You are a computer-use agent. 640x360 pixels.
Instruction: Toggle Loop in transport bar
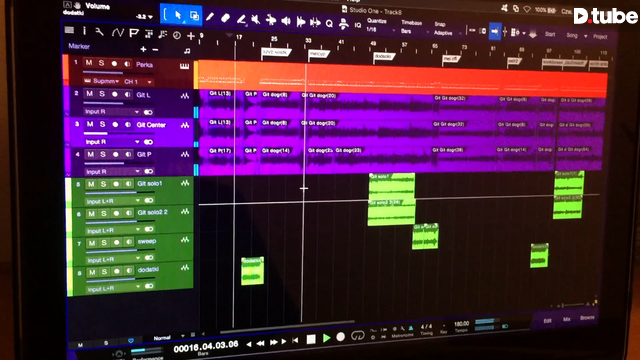pos(358,336)
